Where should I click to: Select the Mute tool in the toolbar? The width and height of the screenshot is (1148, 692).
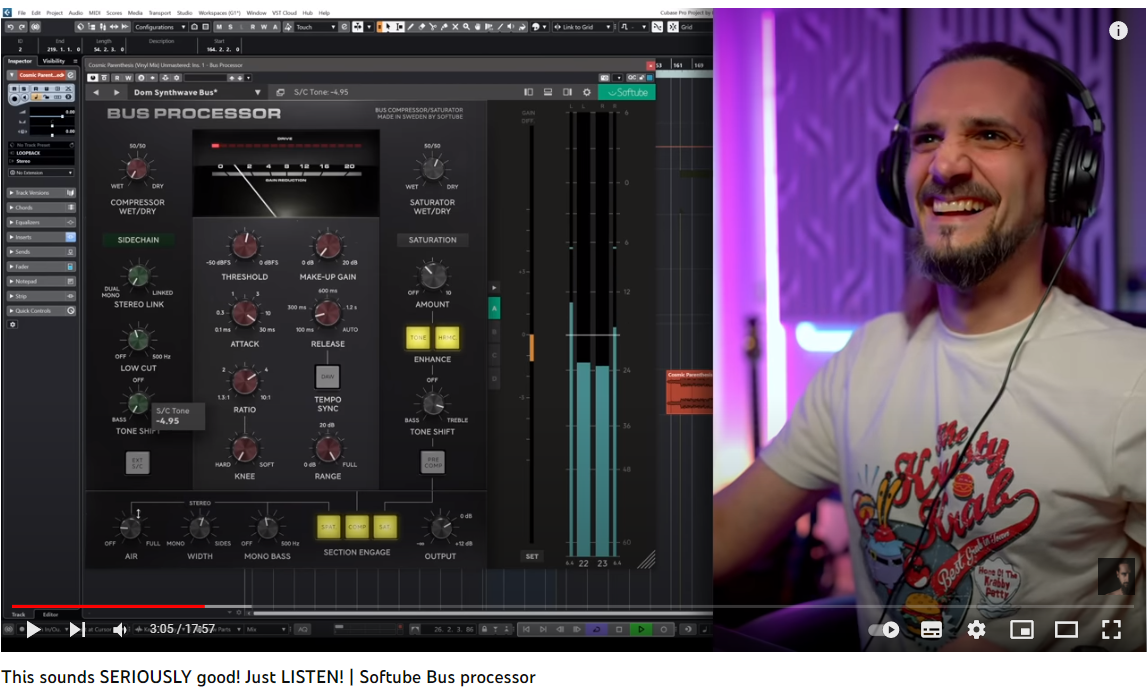coord(455,28)
